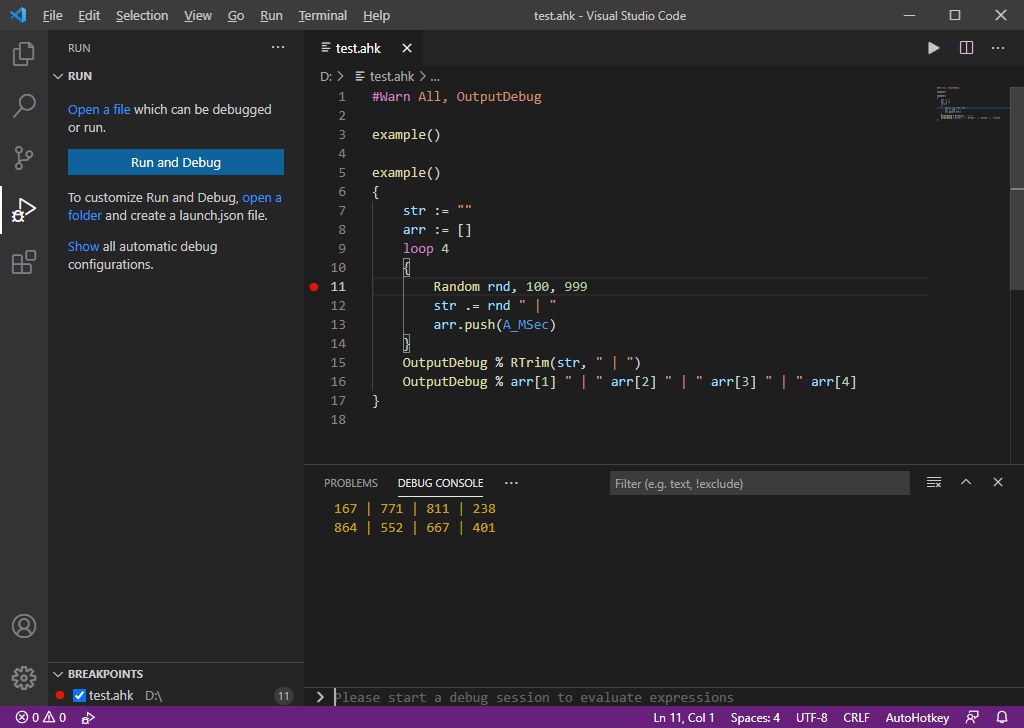Screen dimensions: 1024x728
Task: Clear the debug console output
Action: (x=934, y=483)
